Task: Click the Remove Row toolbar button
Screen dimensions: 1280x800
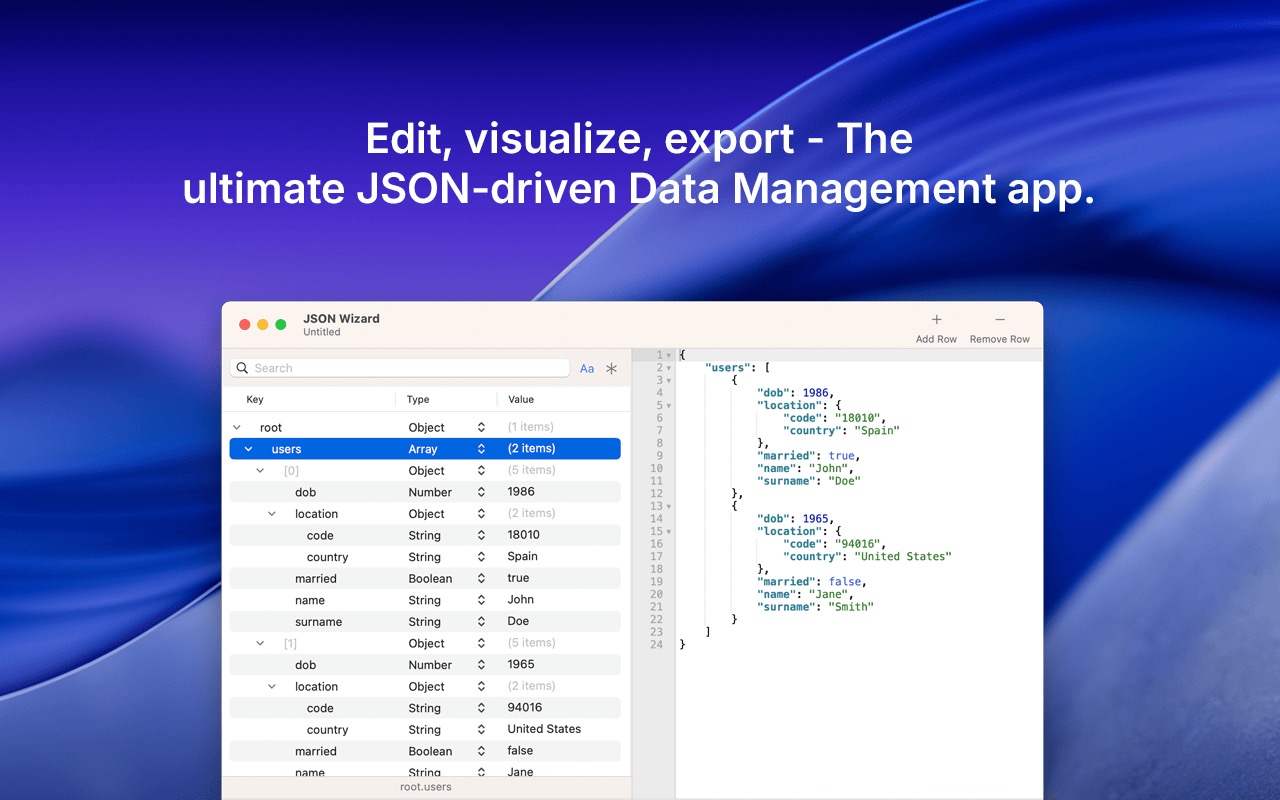Action: tap(999, 328)
